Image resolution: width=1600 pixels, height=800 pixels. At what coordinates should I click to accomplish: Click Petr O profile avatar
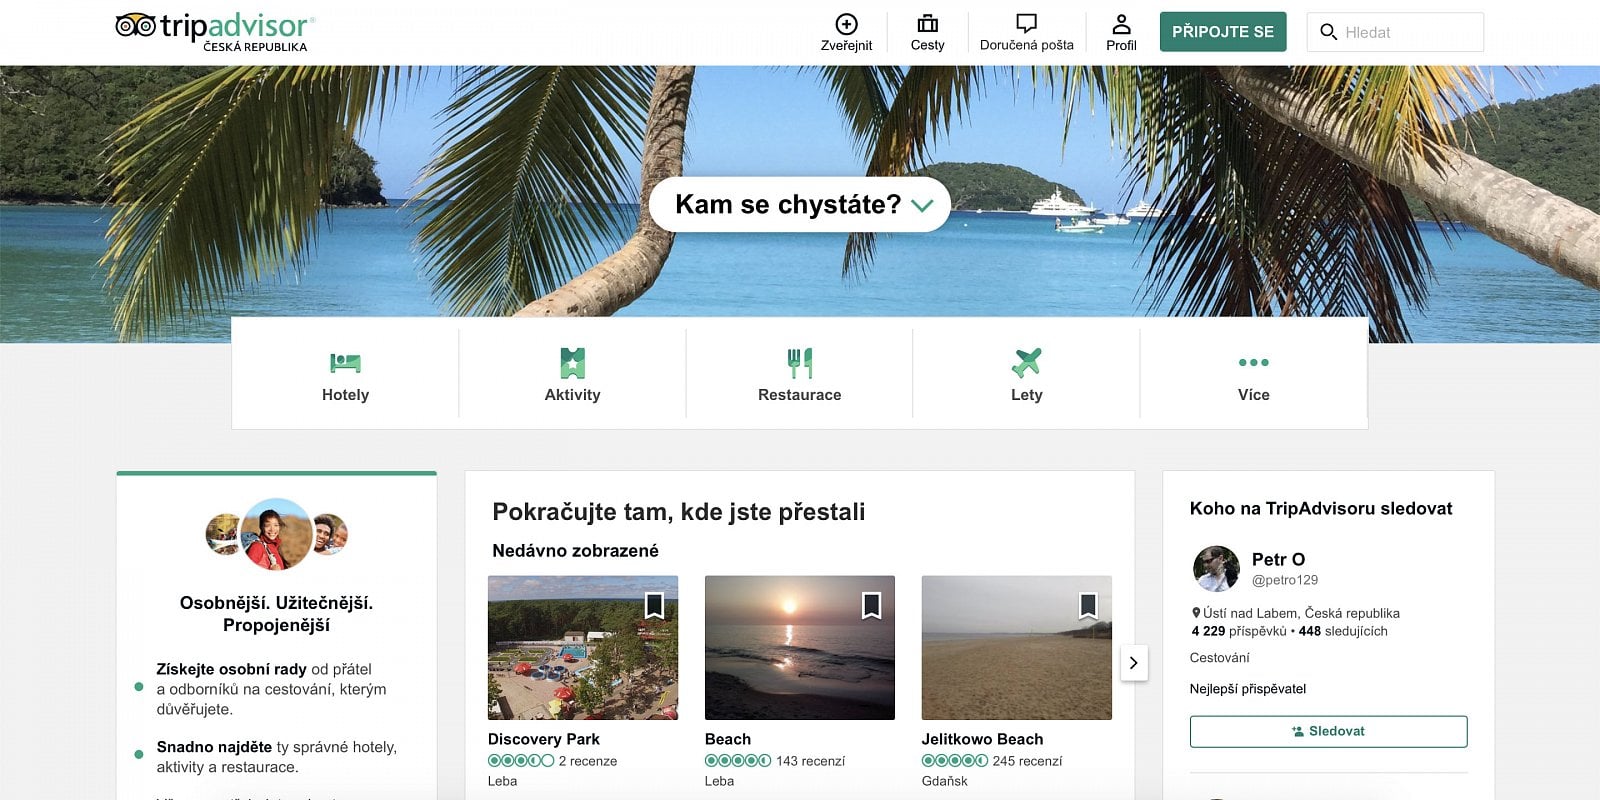pos(1216,569)
